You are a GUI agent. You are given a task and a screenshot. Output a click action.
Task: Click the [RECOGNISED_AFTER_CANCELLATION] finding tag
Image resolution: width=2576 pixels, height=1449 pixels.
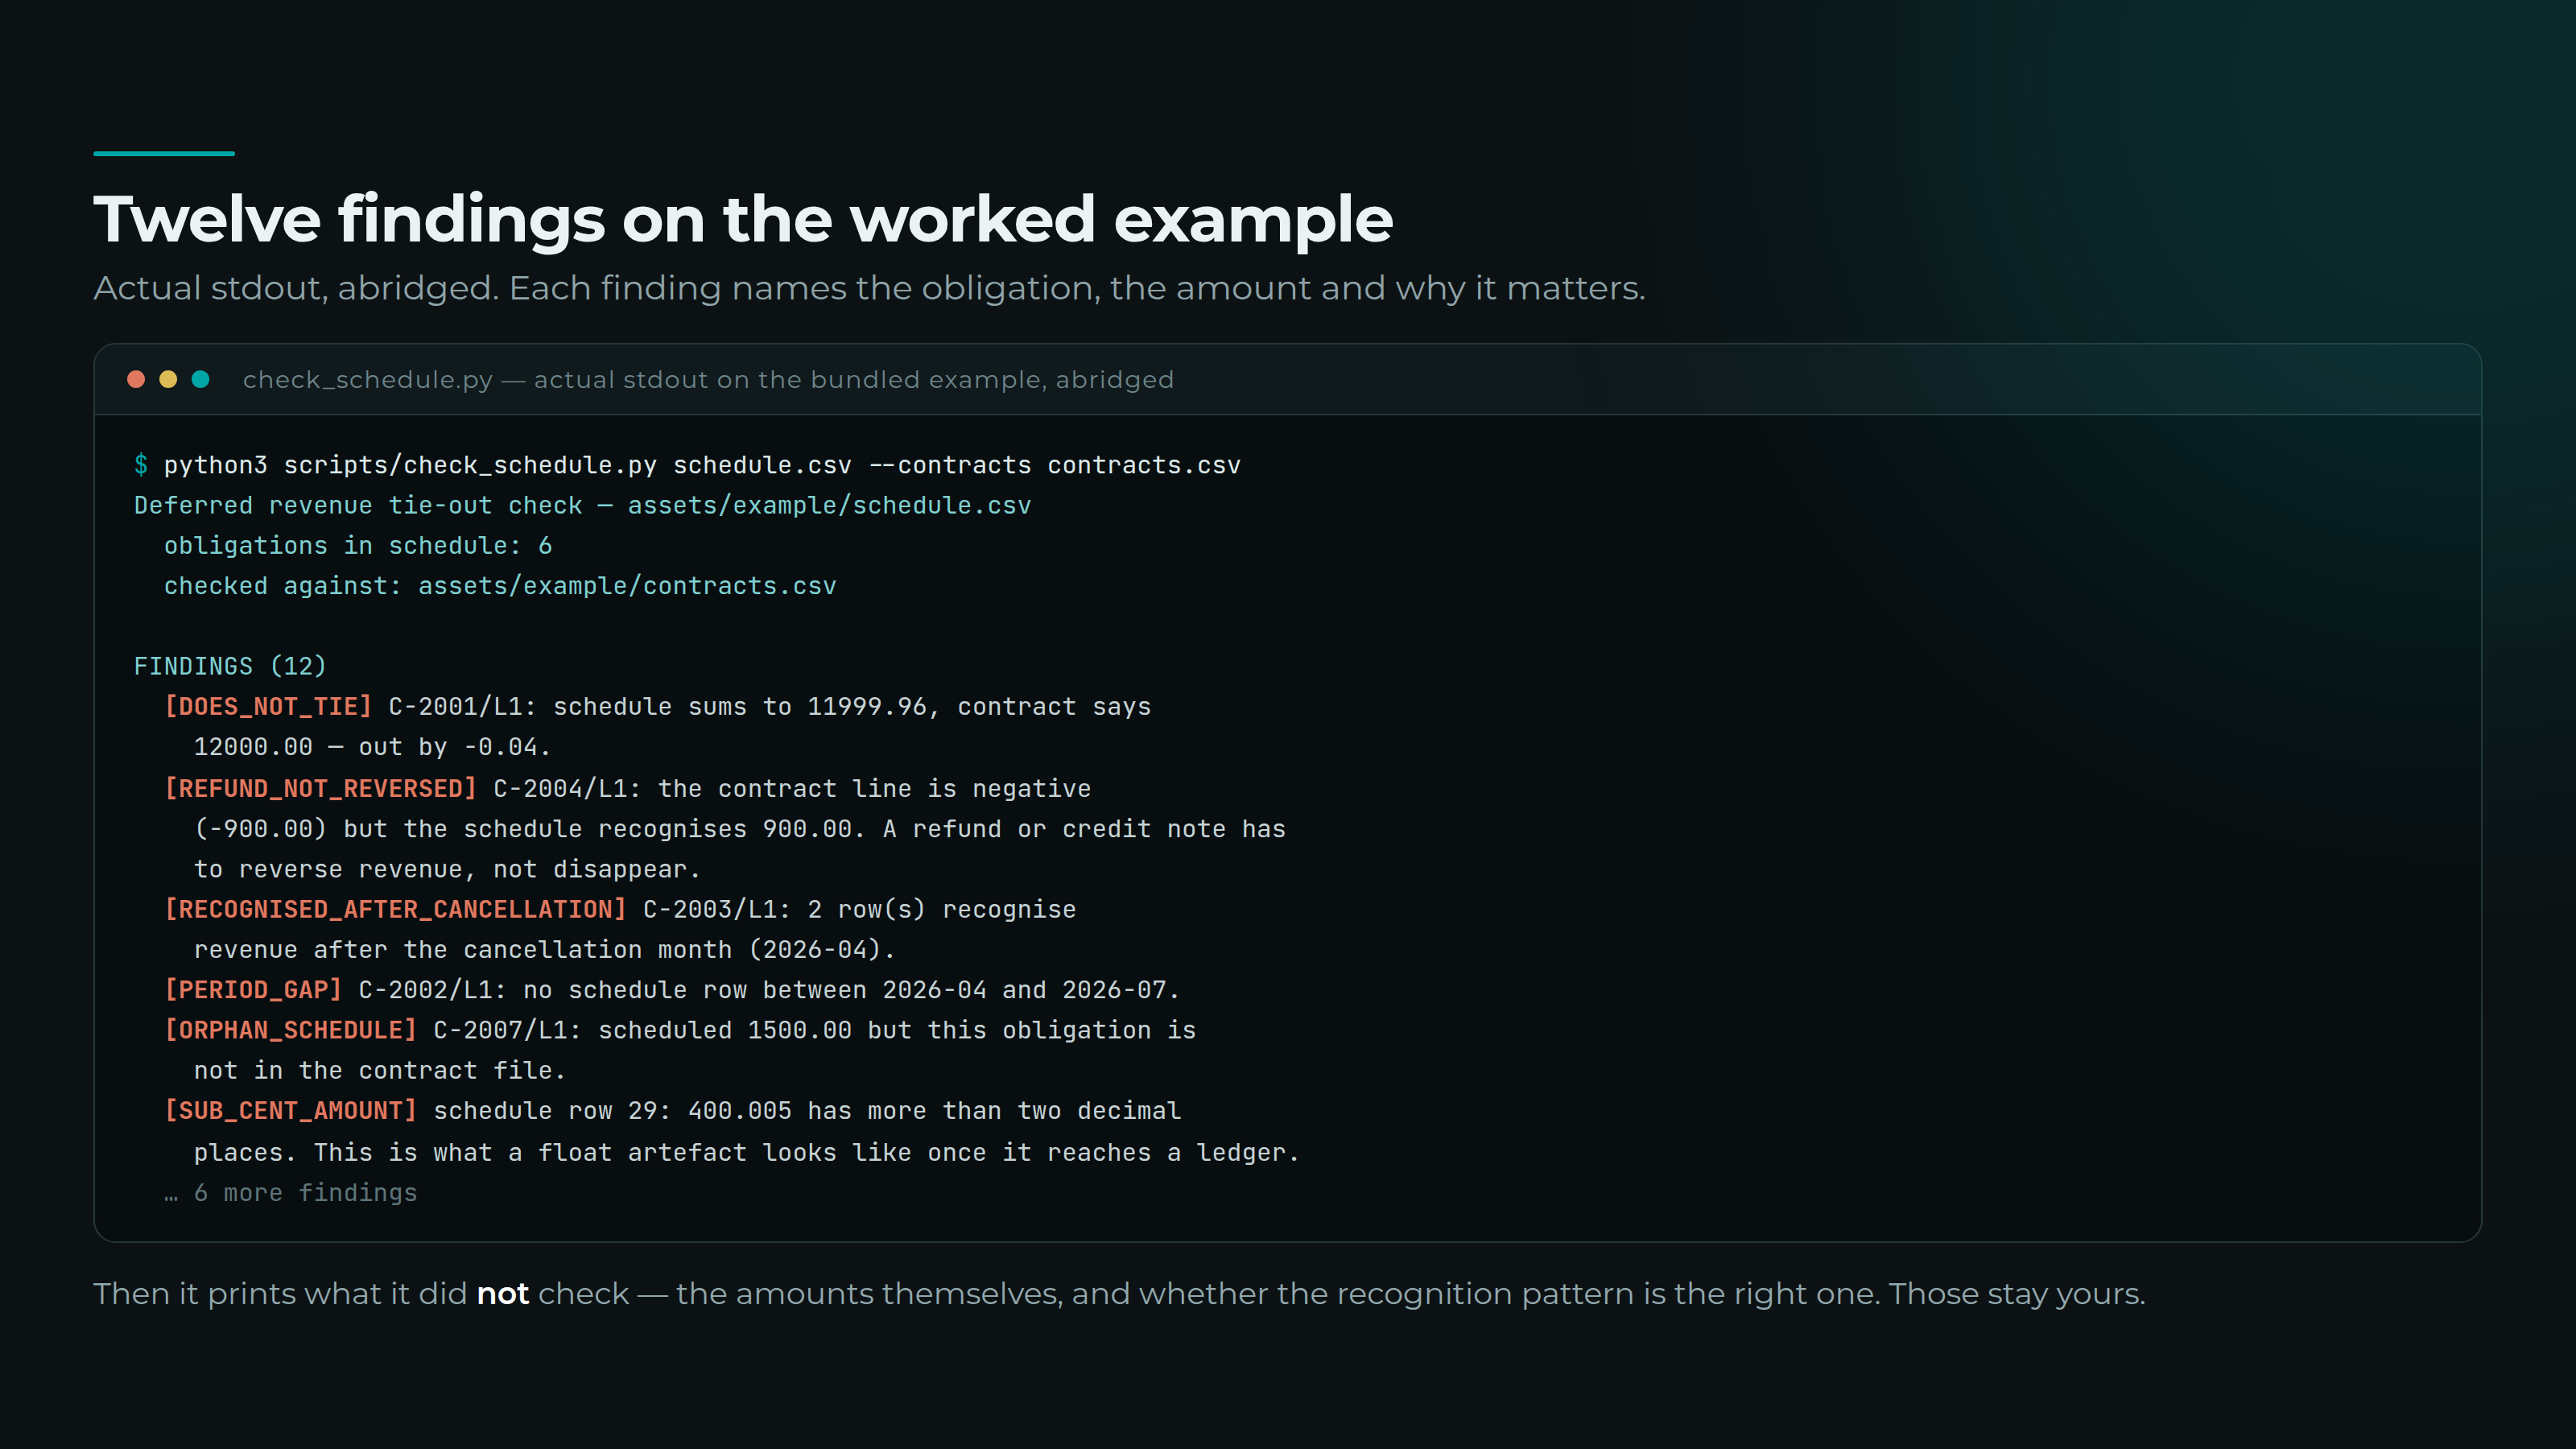(395, 909)
